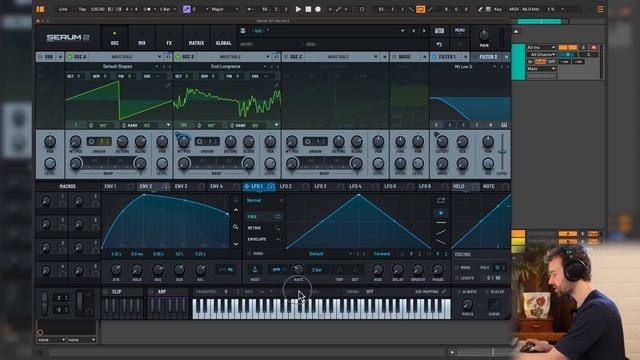Enable the NOISE oscillator toggle
The image size is (640, 360).
(x=394, y=57)
